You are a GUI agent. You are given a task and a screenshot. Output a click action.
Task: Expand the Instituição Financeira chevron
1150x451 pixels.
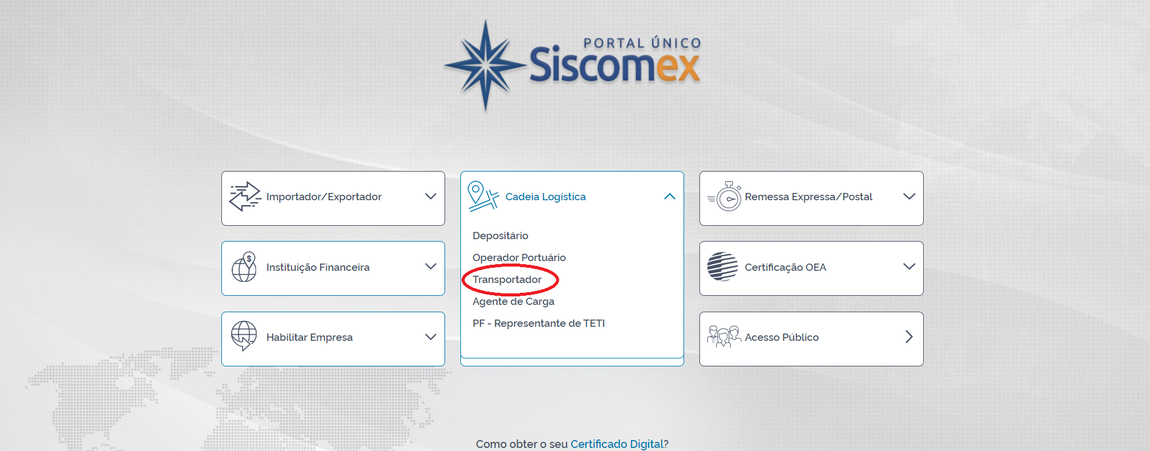click(x=431, y=267)
